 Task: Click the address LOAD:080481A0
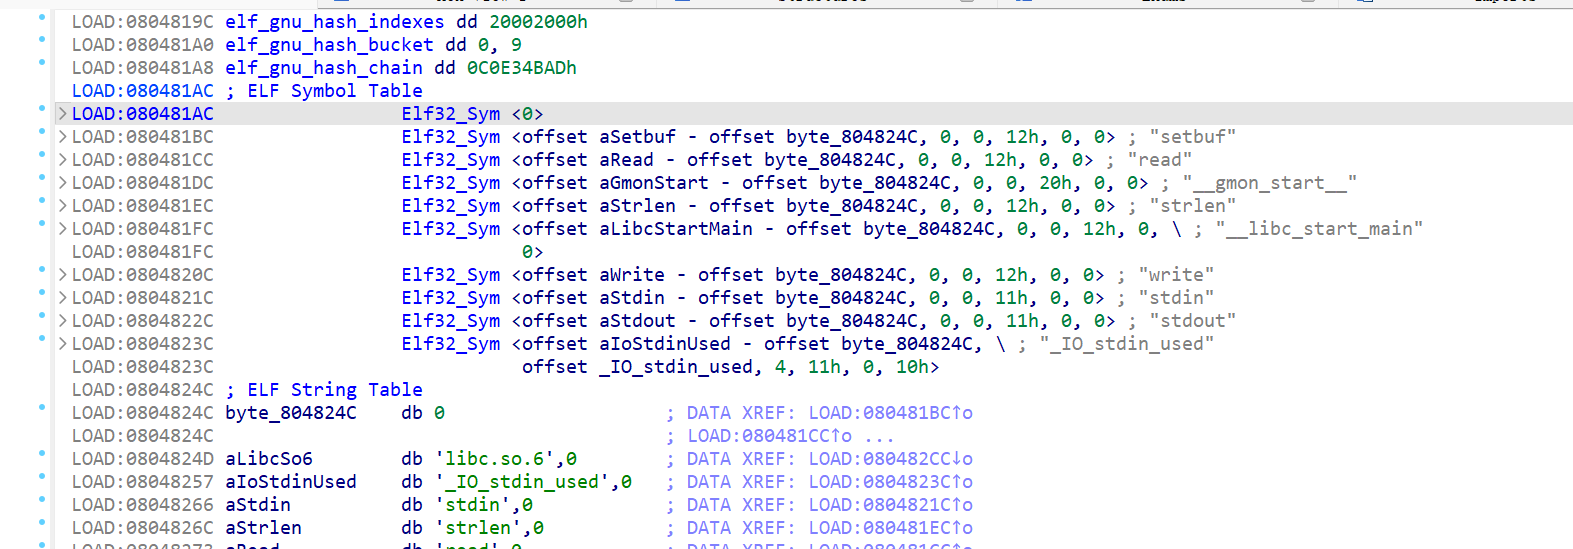(143, 45)
